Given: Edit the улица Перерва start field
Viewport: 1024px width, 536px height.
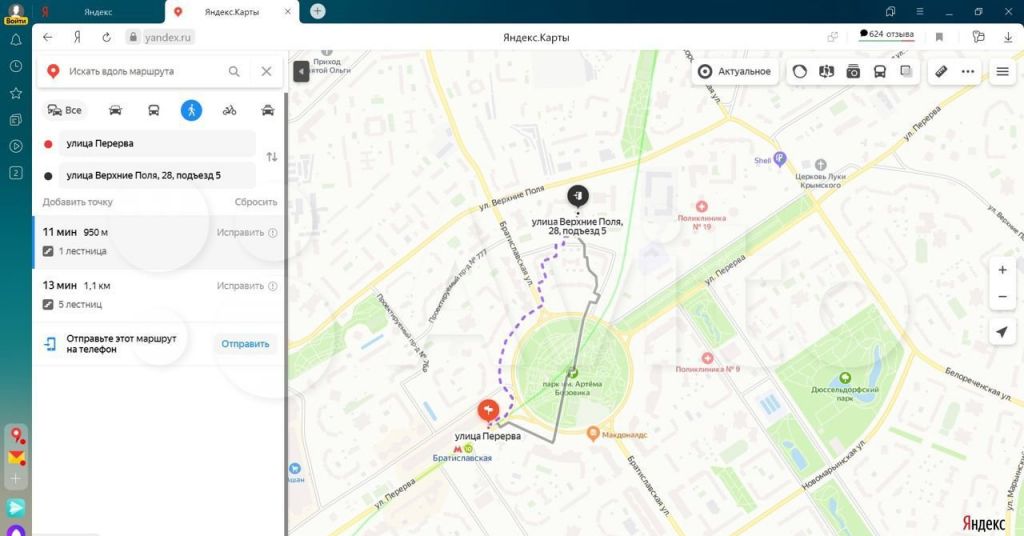Looking at the screenshot, I should pos(157,143).
